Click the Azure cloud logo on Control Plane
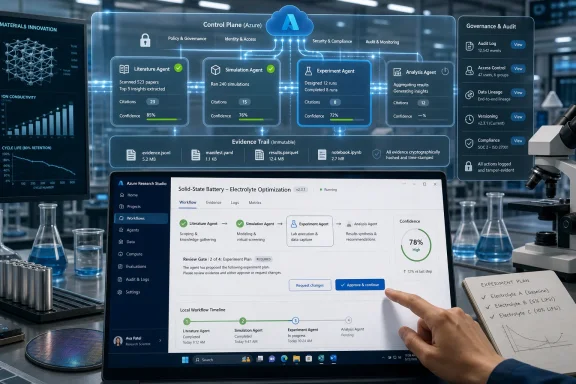 point(290,23)
